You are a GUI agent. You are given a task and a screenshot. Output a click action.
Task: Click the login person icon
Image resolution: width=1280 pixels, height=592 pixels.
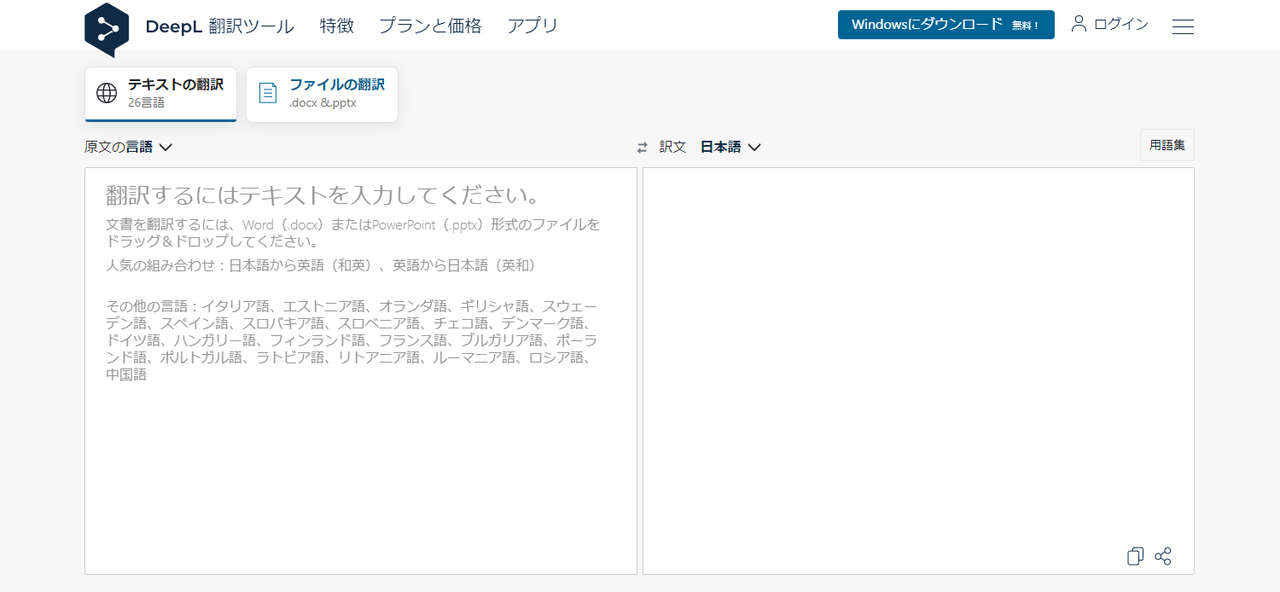[1079, 24]
